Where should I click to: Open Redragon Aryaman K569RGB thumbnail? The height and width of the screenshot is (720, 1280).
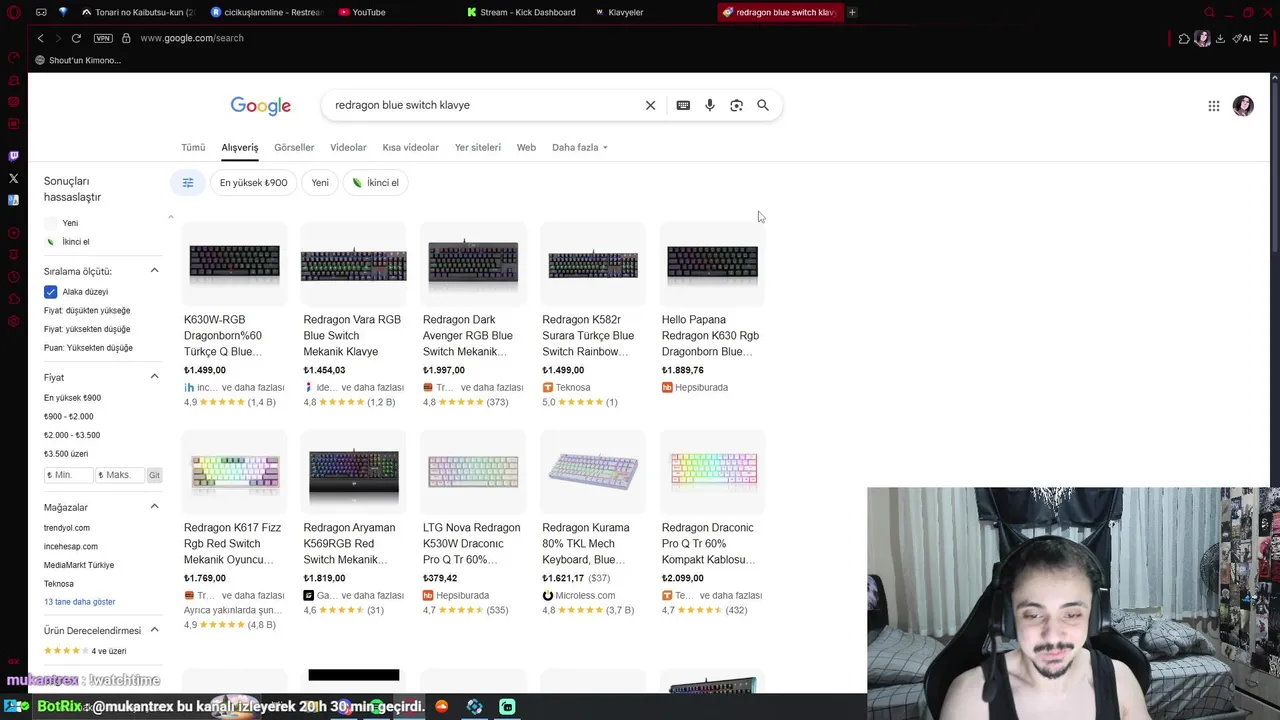pyautogui.click(x=354, y=471)
